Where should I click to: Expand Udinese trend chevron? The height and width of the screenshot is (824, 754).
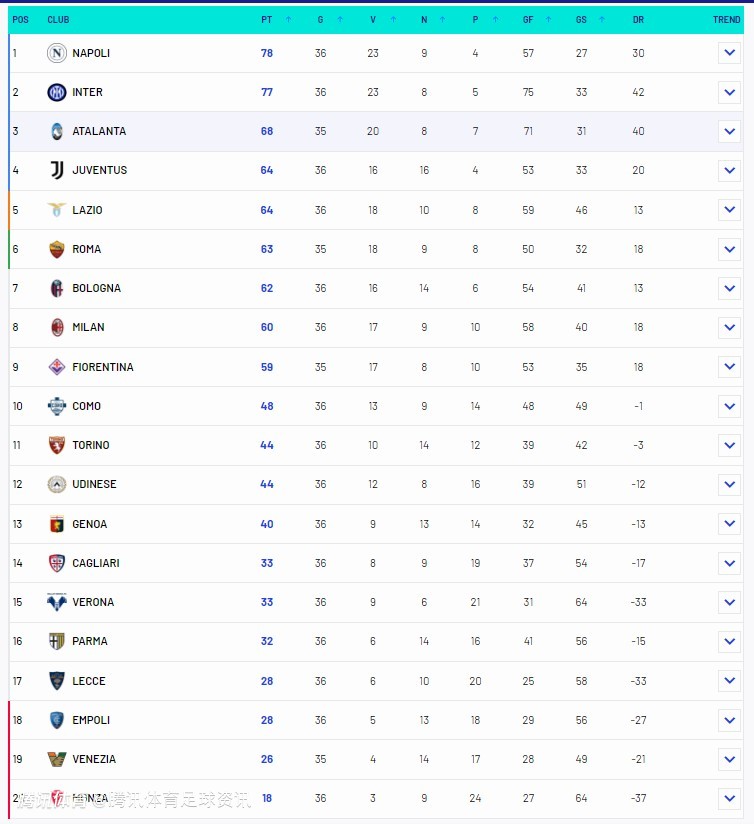729,484
